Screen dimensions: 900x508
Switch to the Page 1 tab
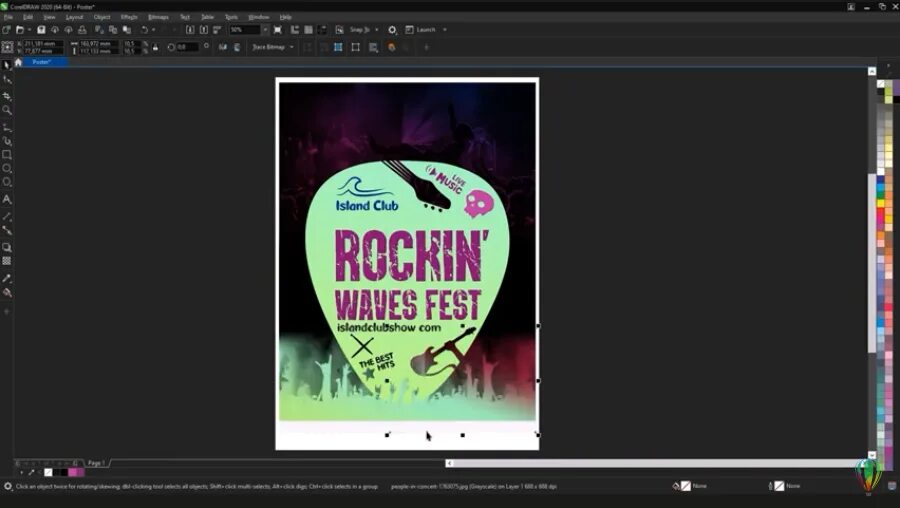pyautogui.click(x=96, y=463)
